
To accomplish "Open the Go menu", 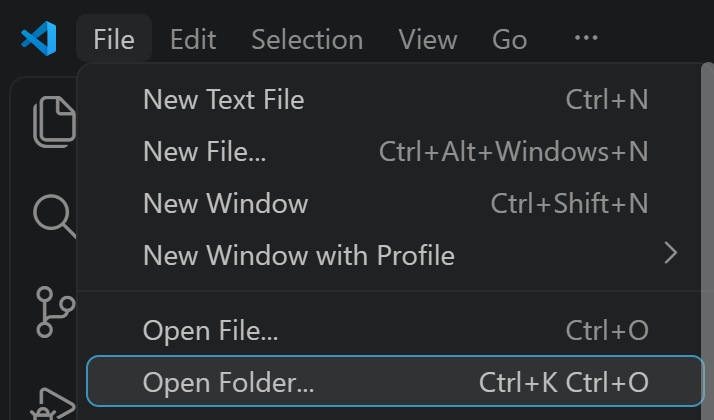I will (510, 39).
